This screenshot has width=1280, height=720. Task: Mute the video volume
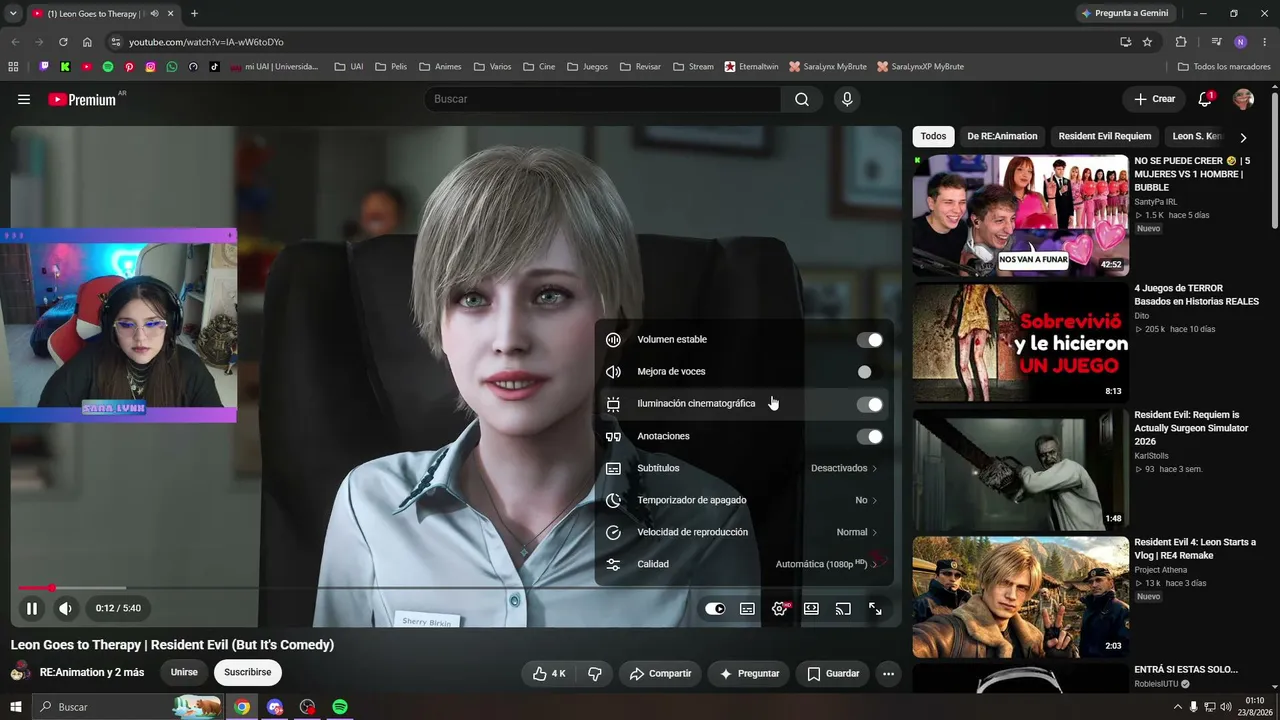tap(65, 608)
